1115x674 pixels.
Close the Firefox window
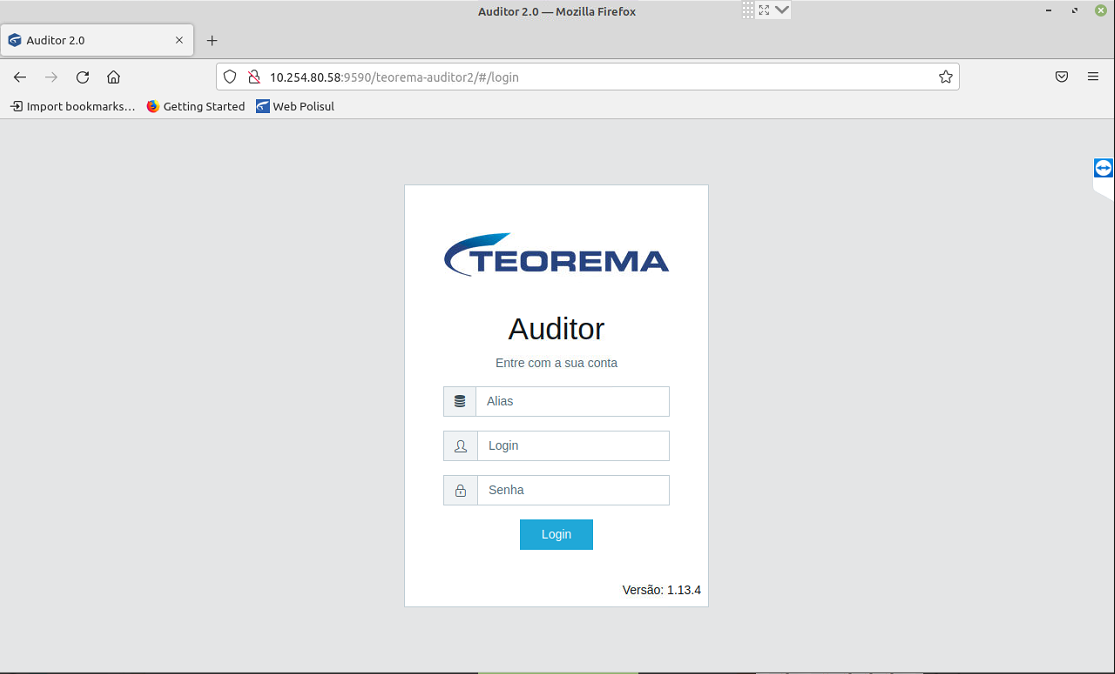pos(1100,11)
